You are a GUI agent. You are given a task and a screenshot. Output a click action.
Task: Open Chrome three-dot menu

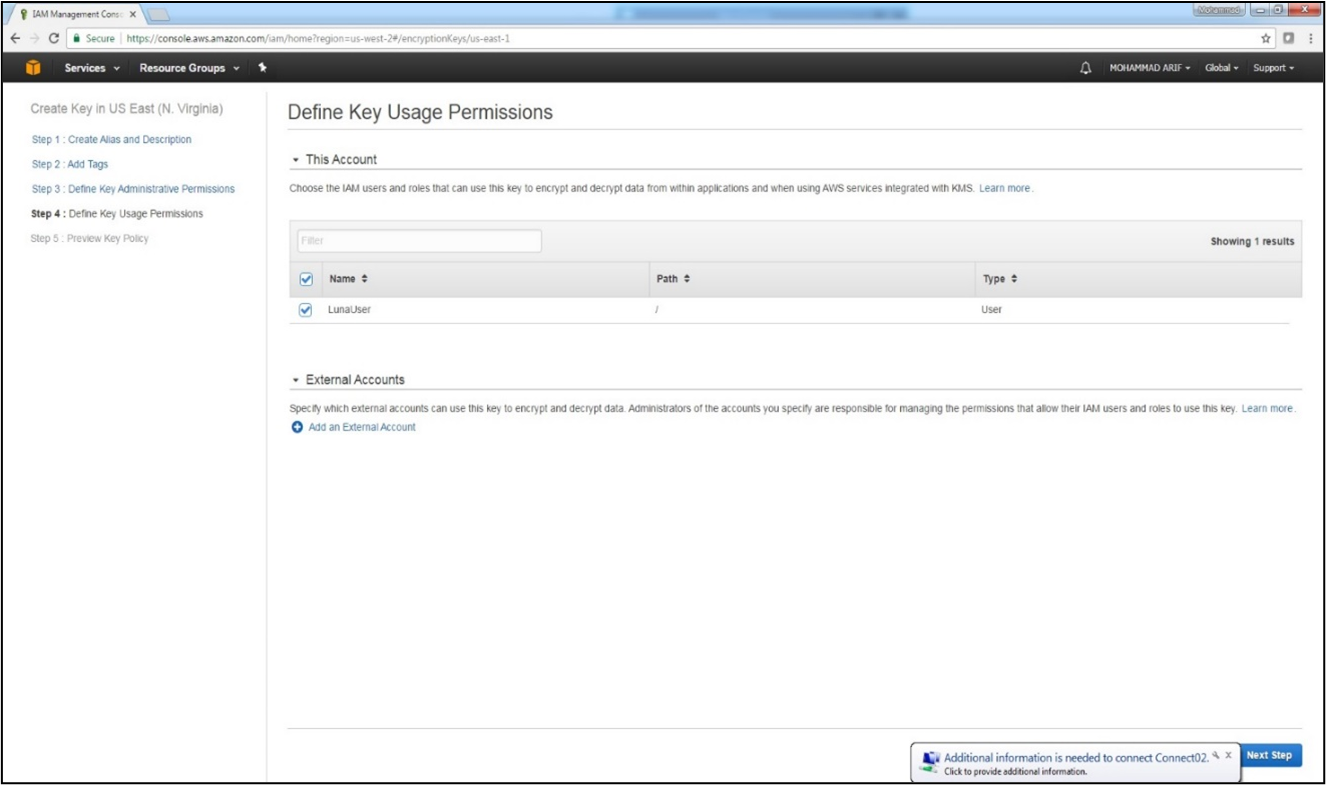click(x=1311, y=38)
